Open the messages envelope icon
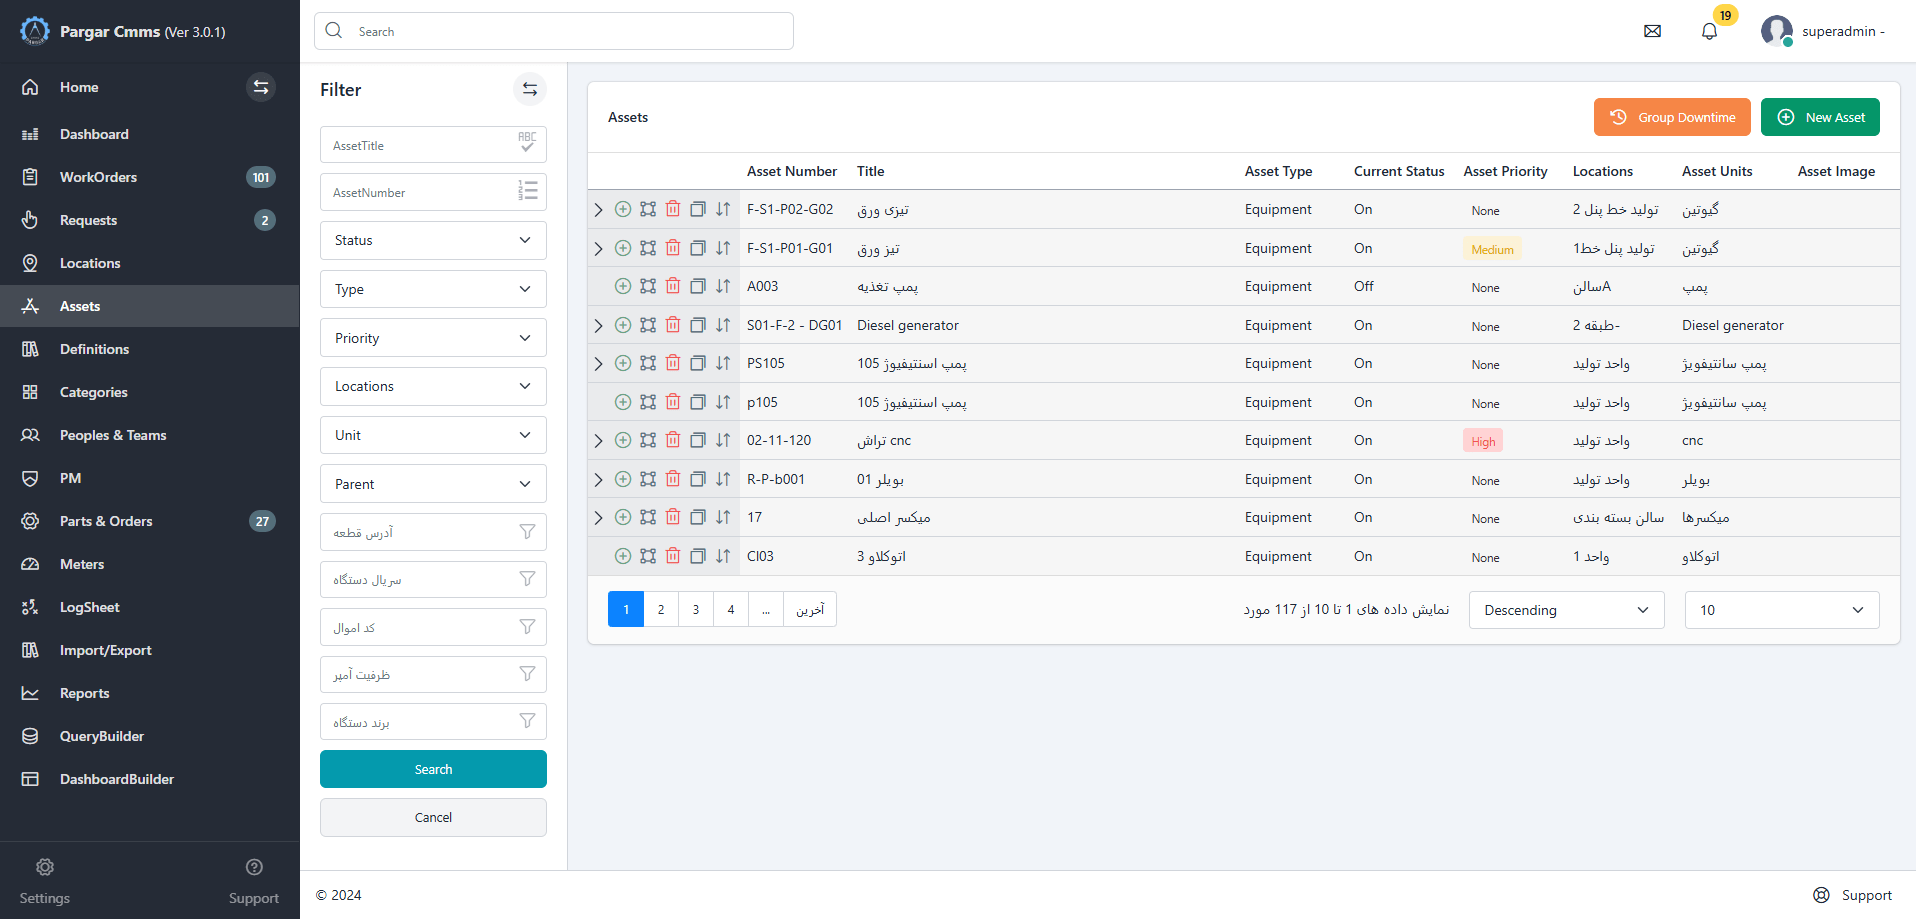Image resolution: width=1916 pixels, height=919 pixels. (x=1652, y=31)
